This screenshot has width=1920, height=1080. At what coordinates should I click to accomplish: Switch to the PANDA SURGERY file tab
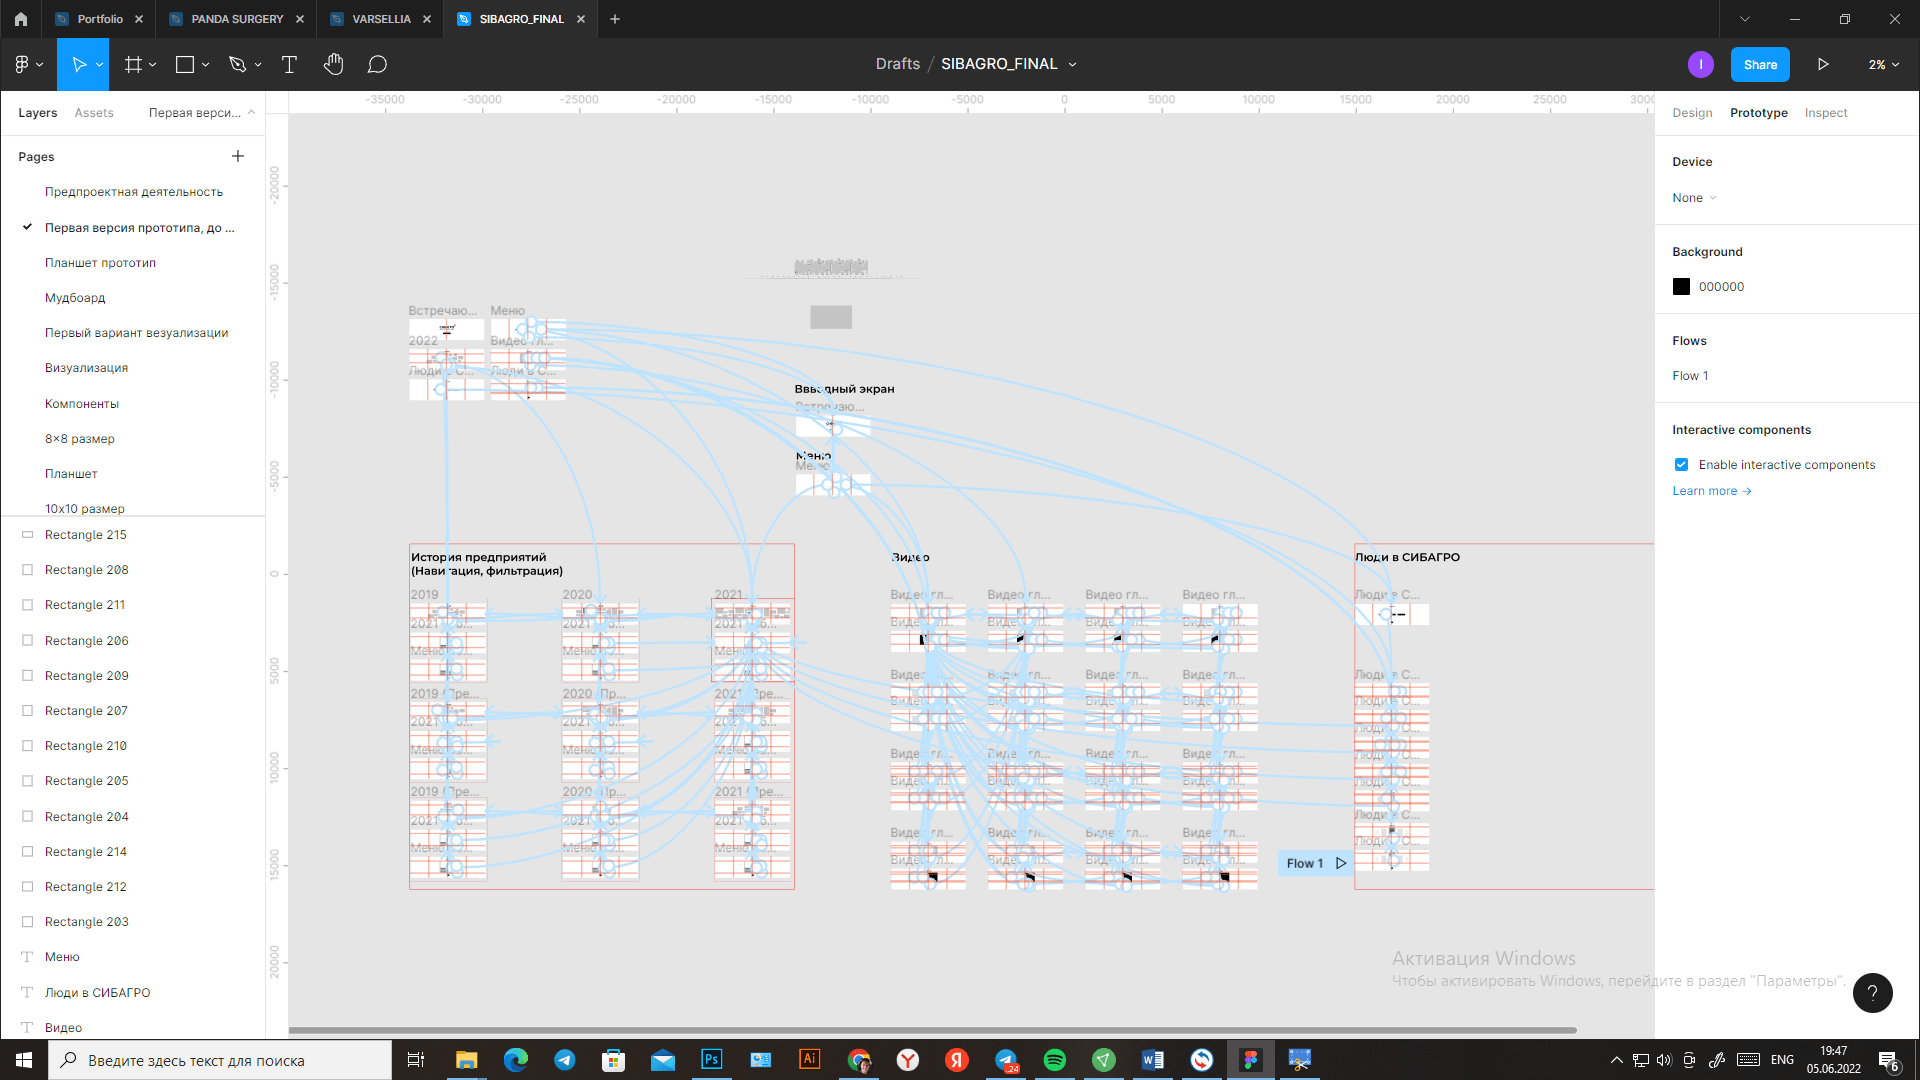tap(237, 19)
